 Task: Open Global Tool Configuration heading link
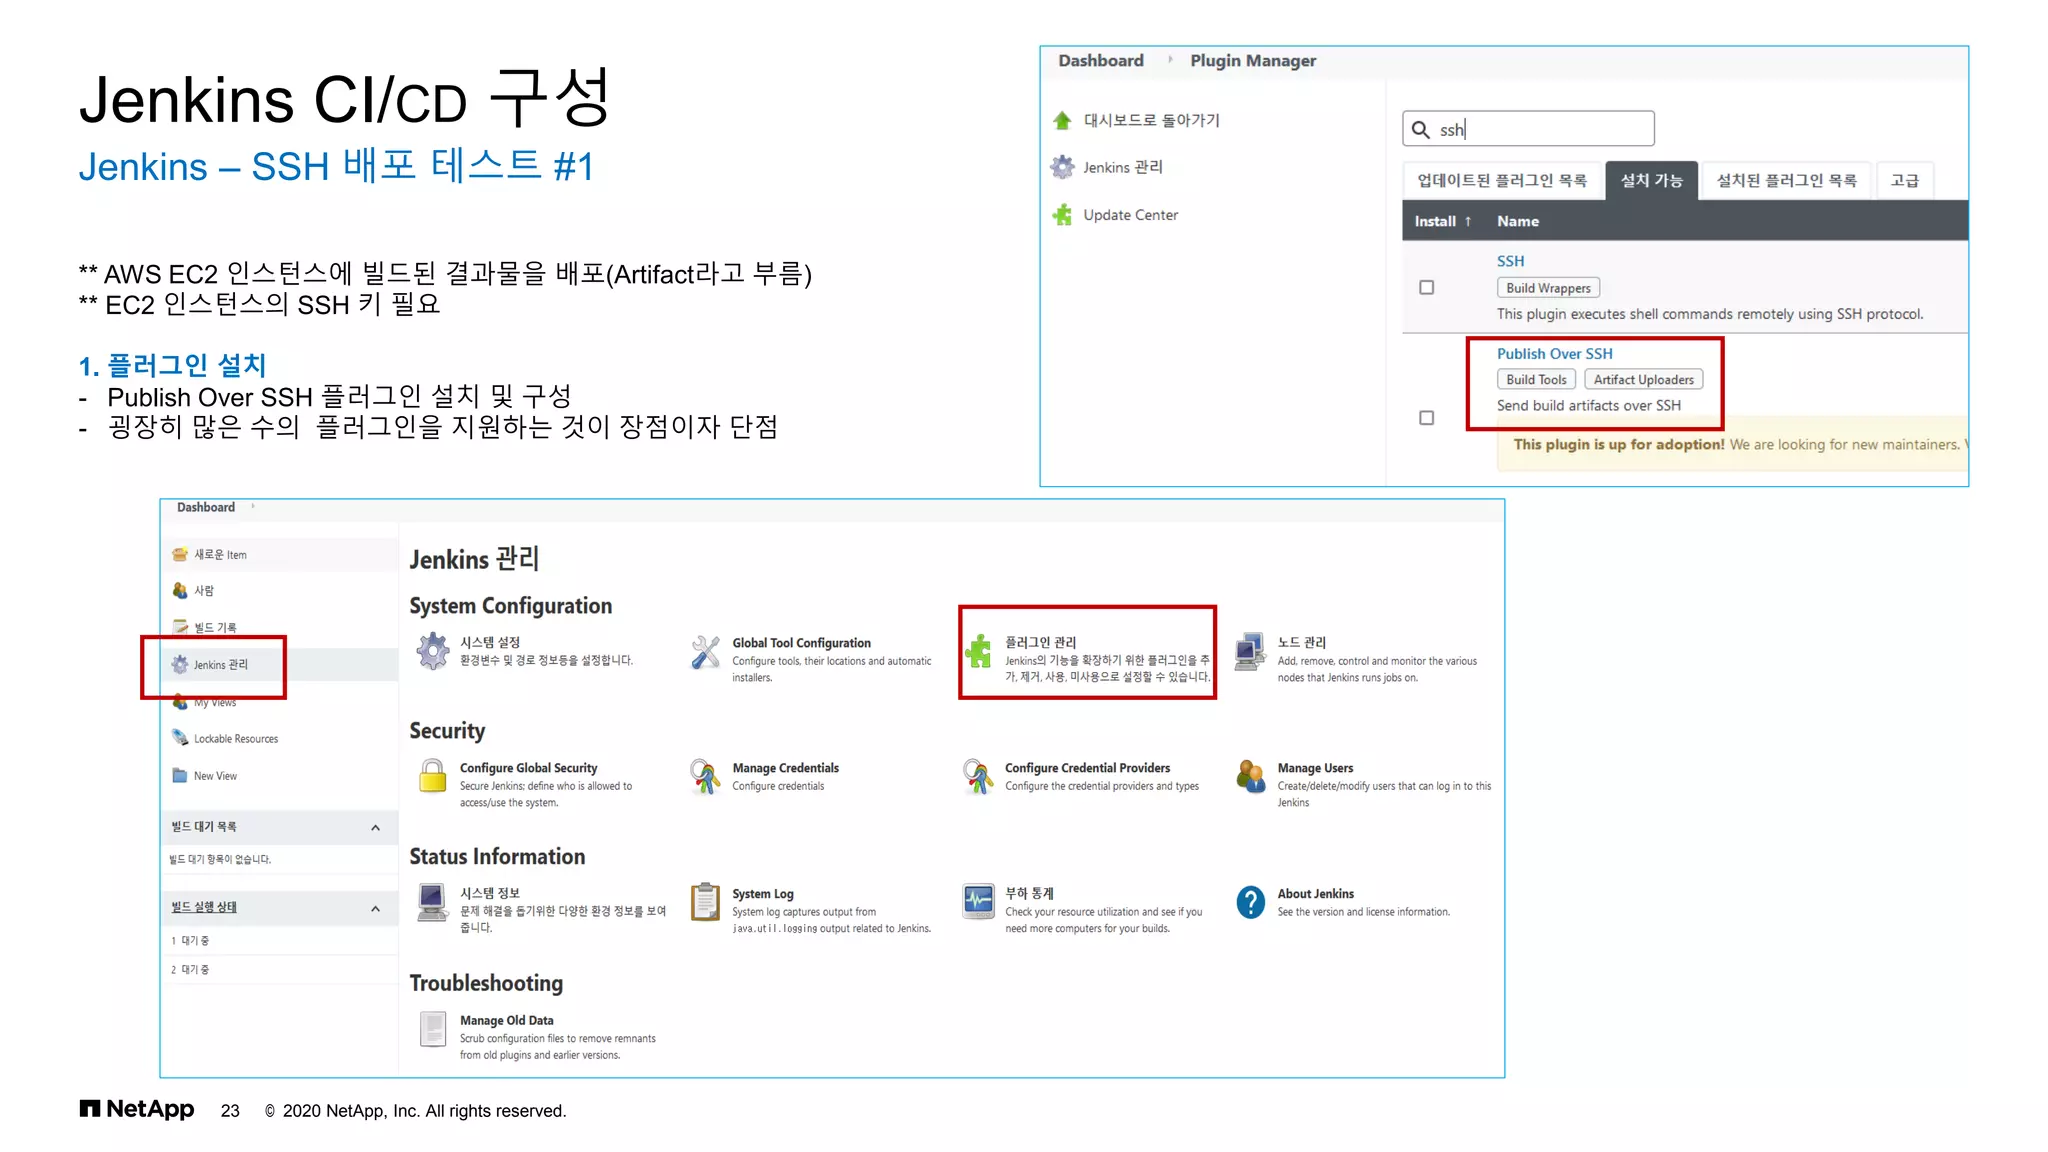pos(801,643)
